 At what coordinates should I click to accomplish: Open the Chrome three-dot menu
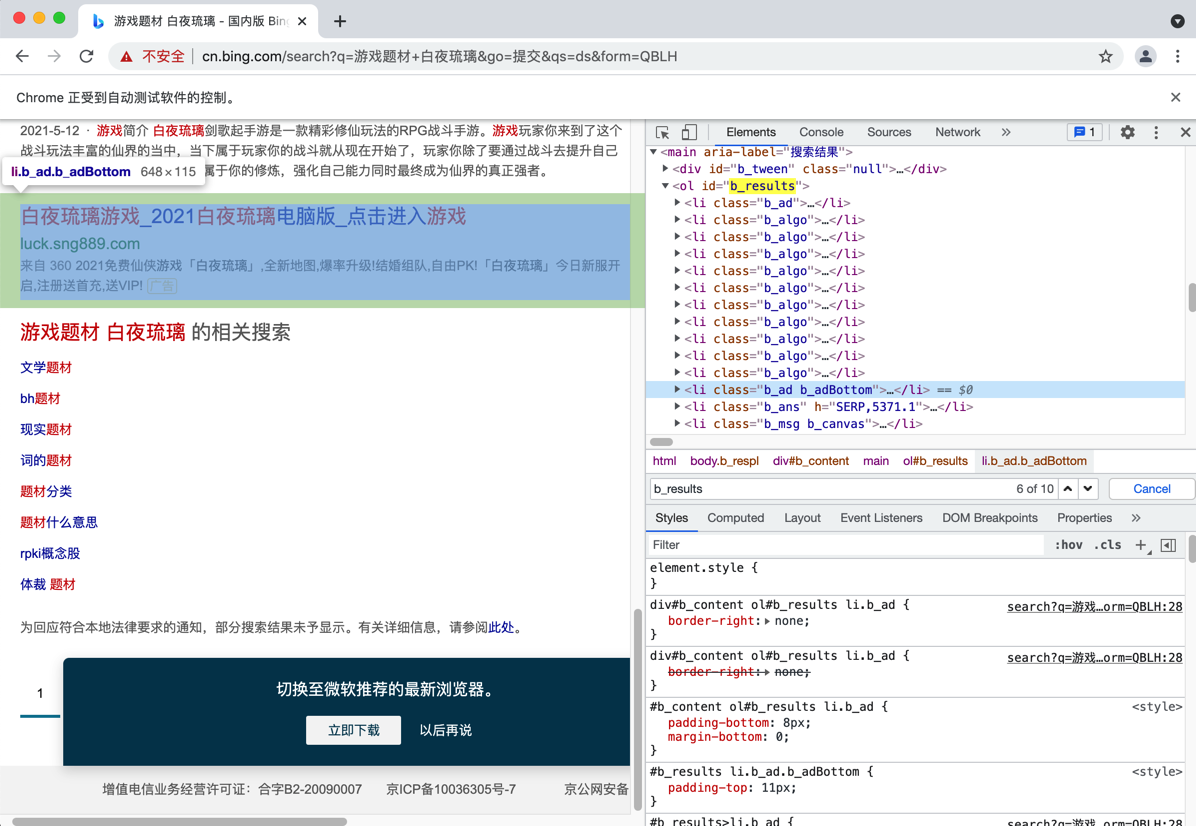tap(1177, 56)
